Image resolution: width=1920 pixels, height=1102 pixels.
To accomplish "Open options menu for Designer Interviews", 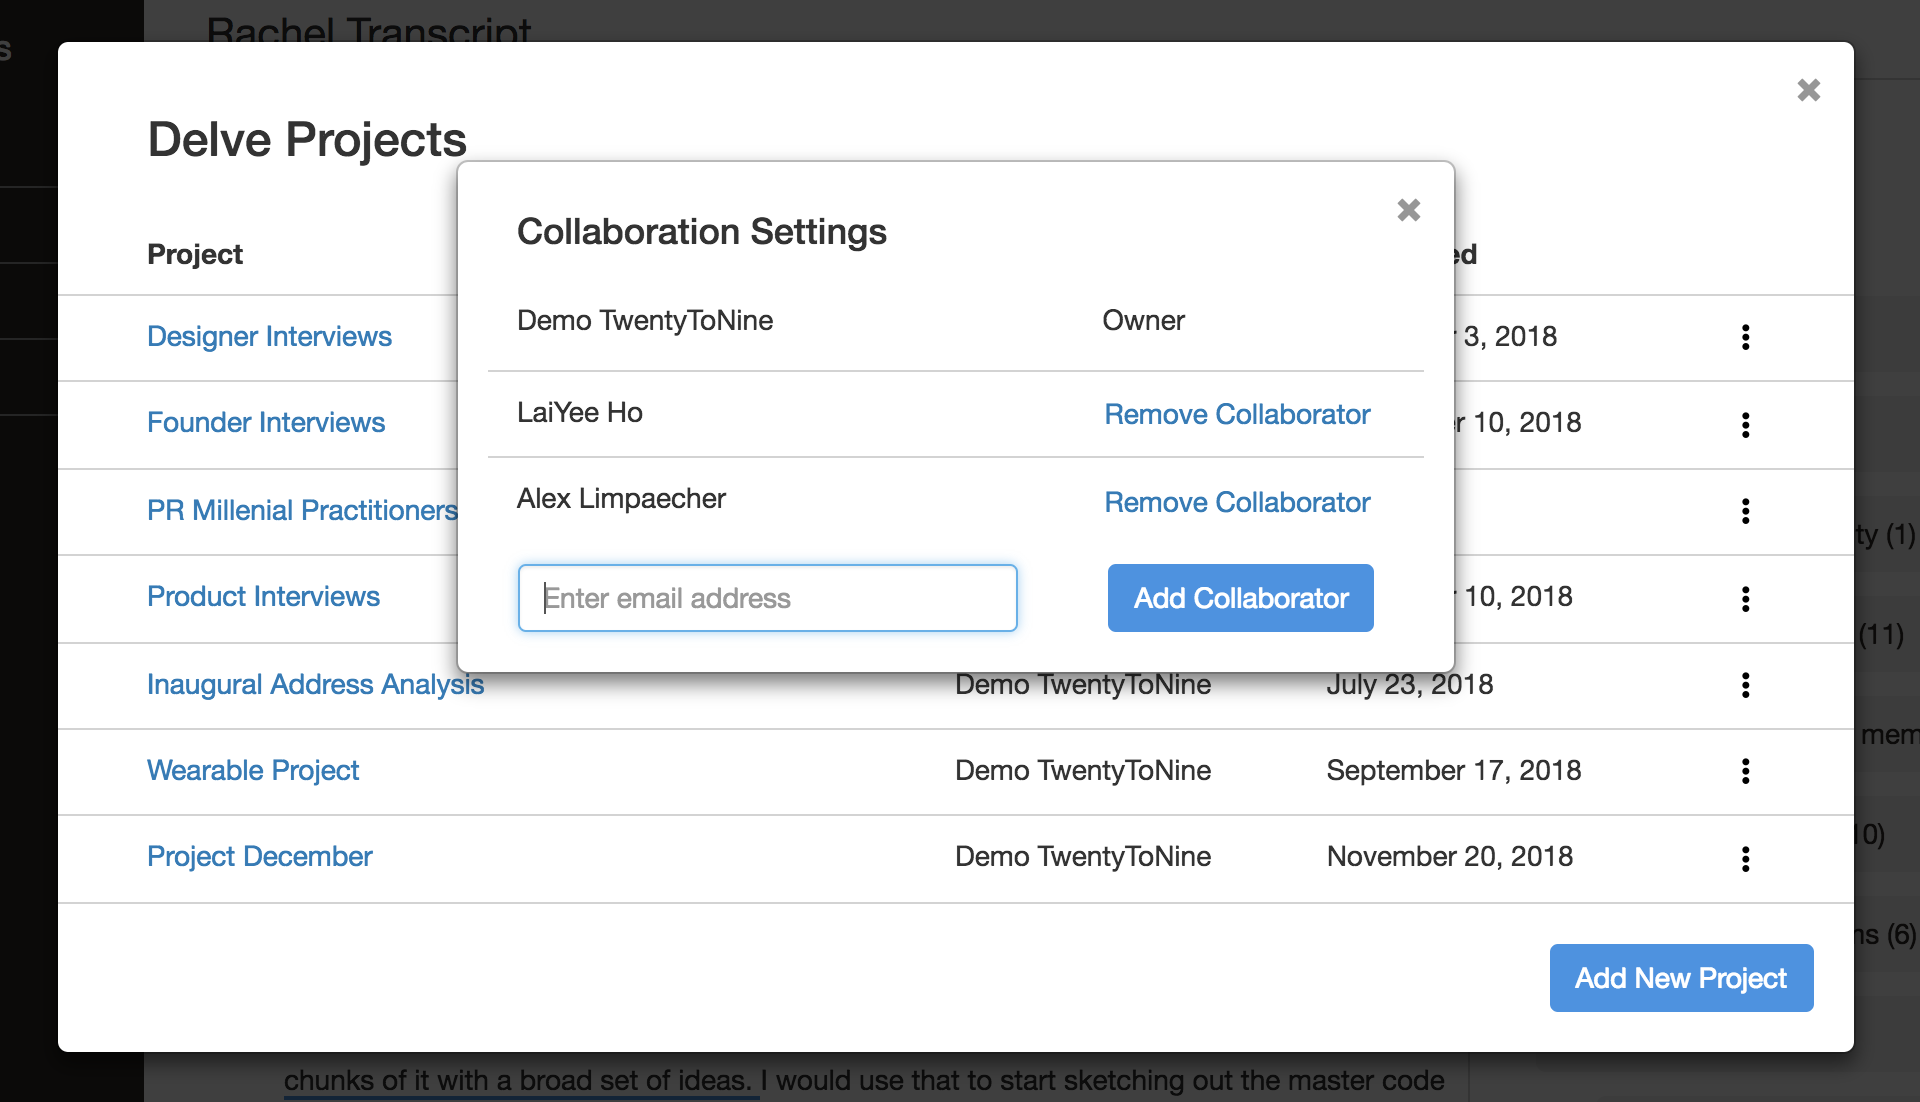I will (x=1746, y=338).
